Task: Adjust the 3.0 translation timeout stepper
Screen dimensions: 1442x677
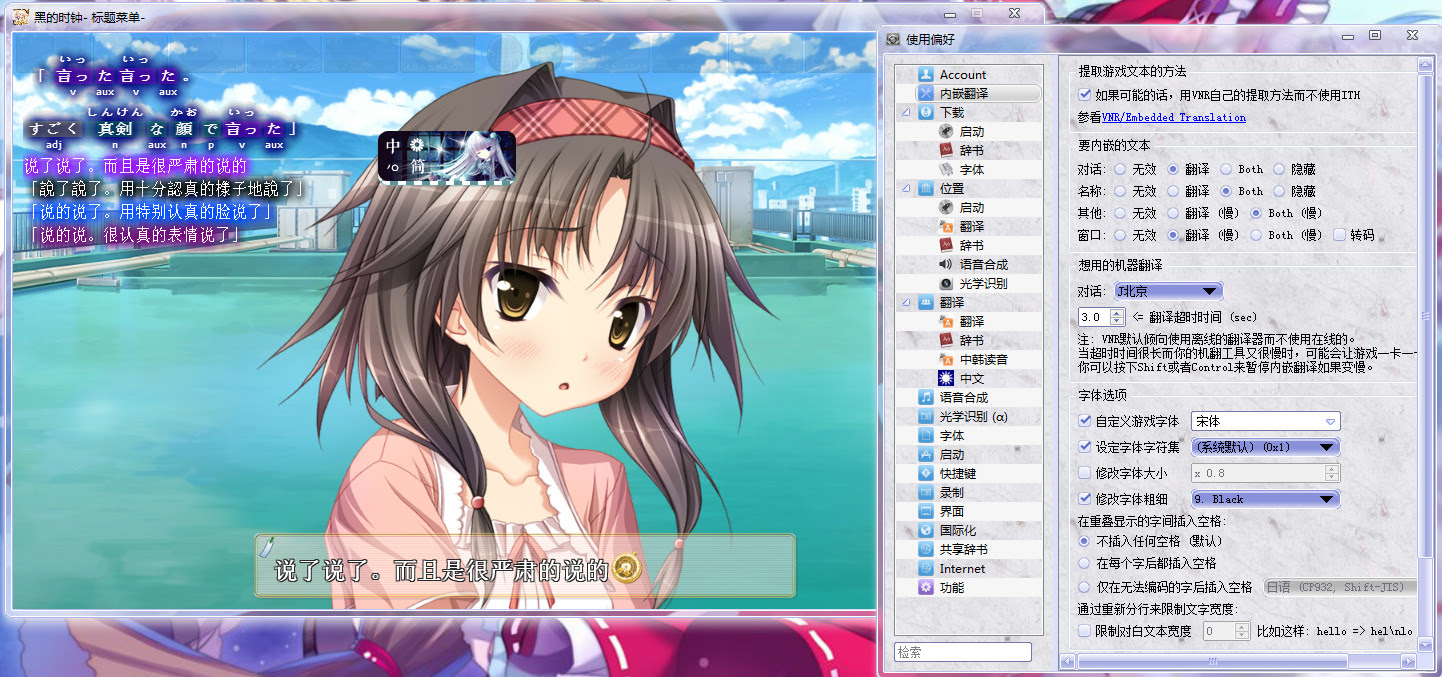Action: coord(1118,317)
